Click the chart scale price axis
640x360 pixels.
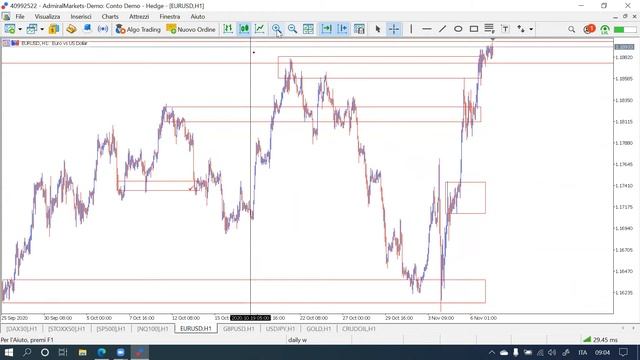point(626,176)
